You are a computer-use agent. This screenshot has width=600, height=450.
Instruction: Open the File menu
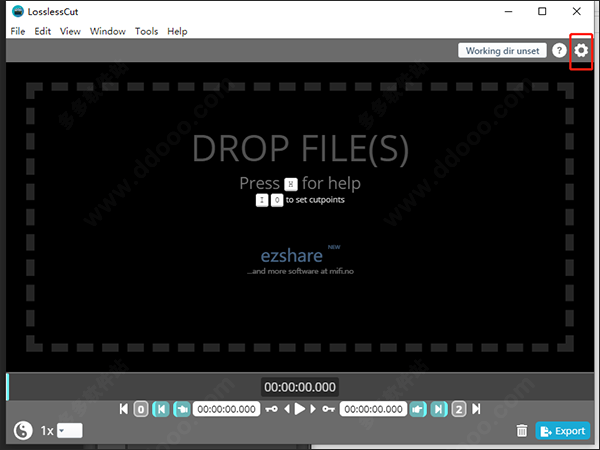(18, 31)
